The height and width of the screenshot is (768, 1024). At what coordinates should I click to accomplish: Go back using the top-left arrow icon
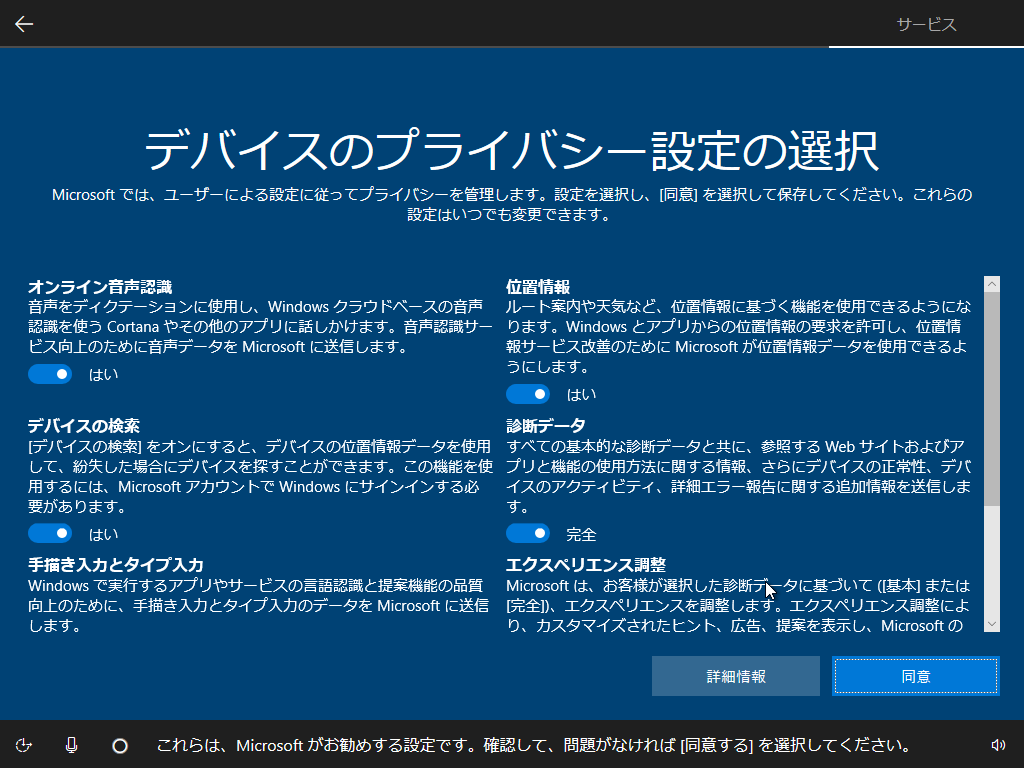click(x=23, y=23)
